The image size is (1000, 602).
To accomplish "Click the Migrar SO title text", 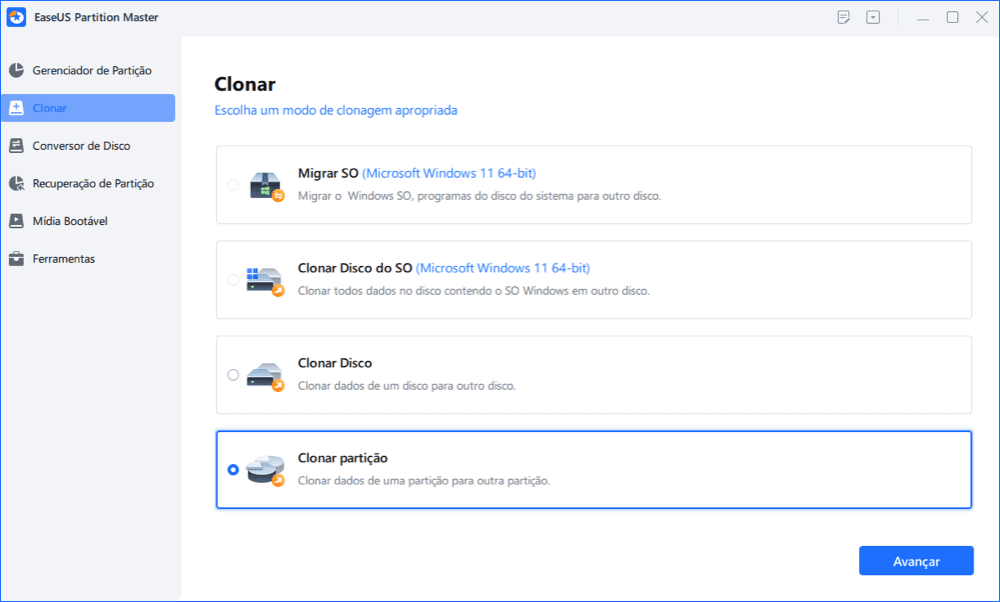I will click(x=328, y=173).
